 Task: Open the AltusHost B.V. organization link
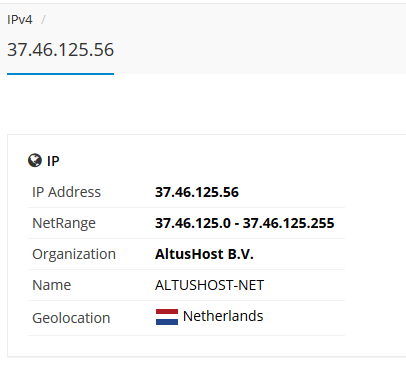point(204,254)
